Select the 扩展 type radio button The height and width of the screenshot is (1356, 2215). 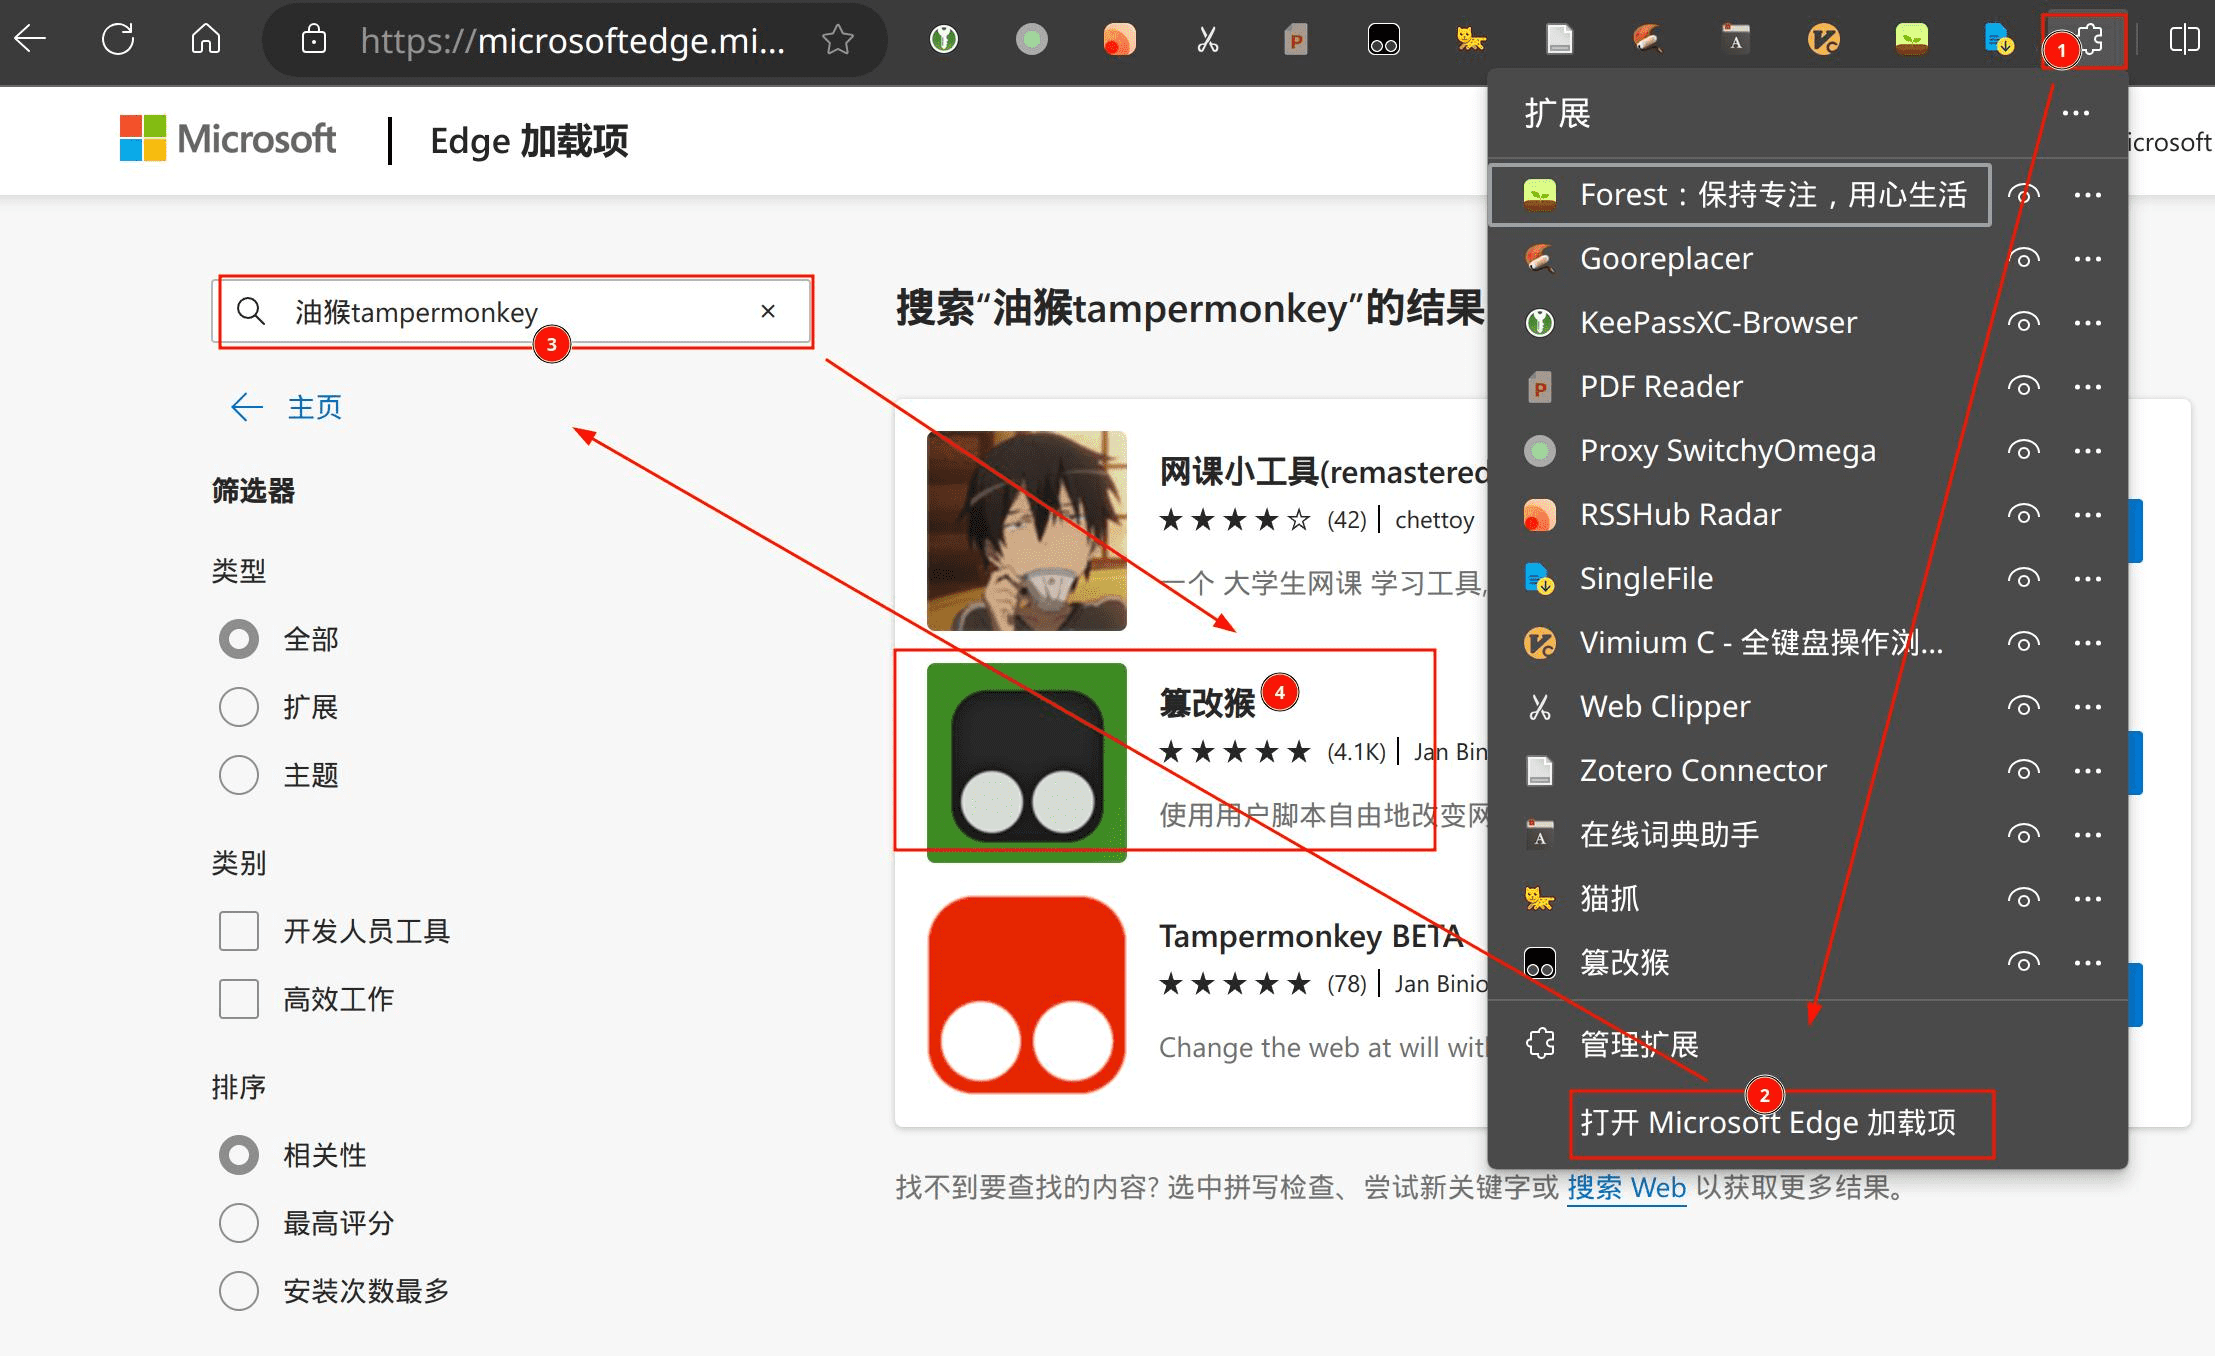coord(239,707)
